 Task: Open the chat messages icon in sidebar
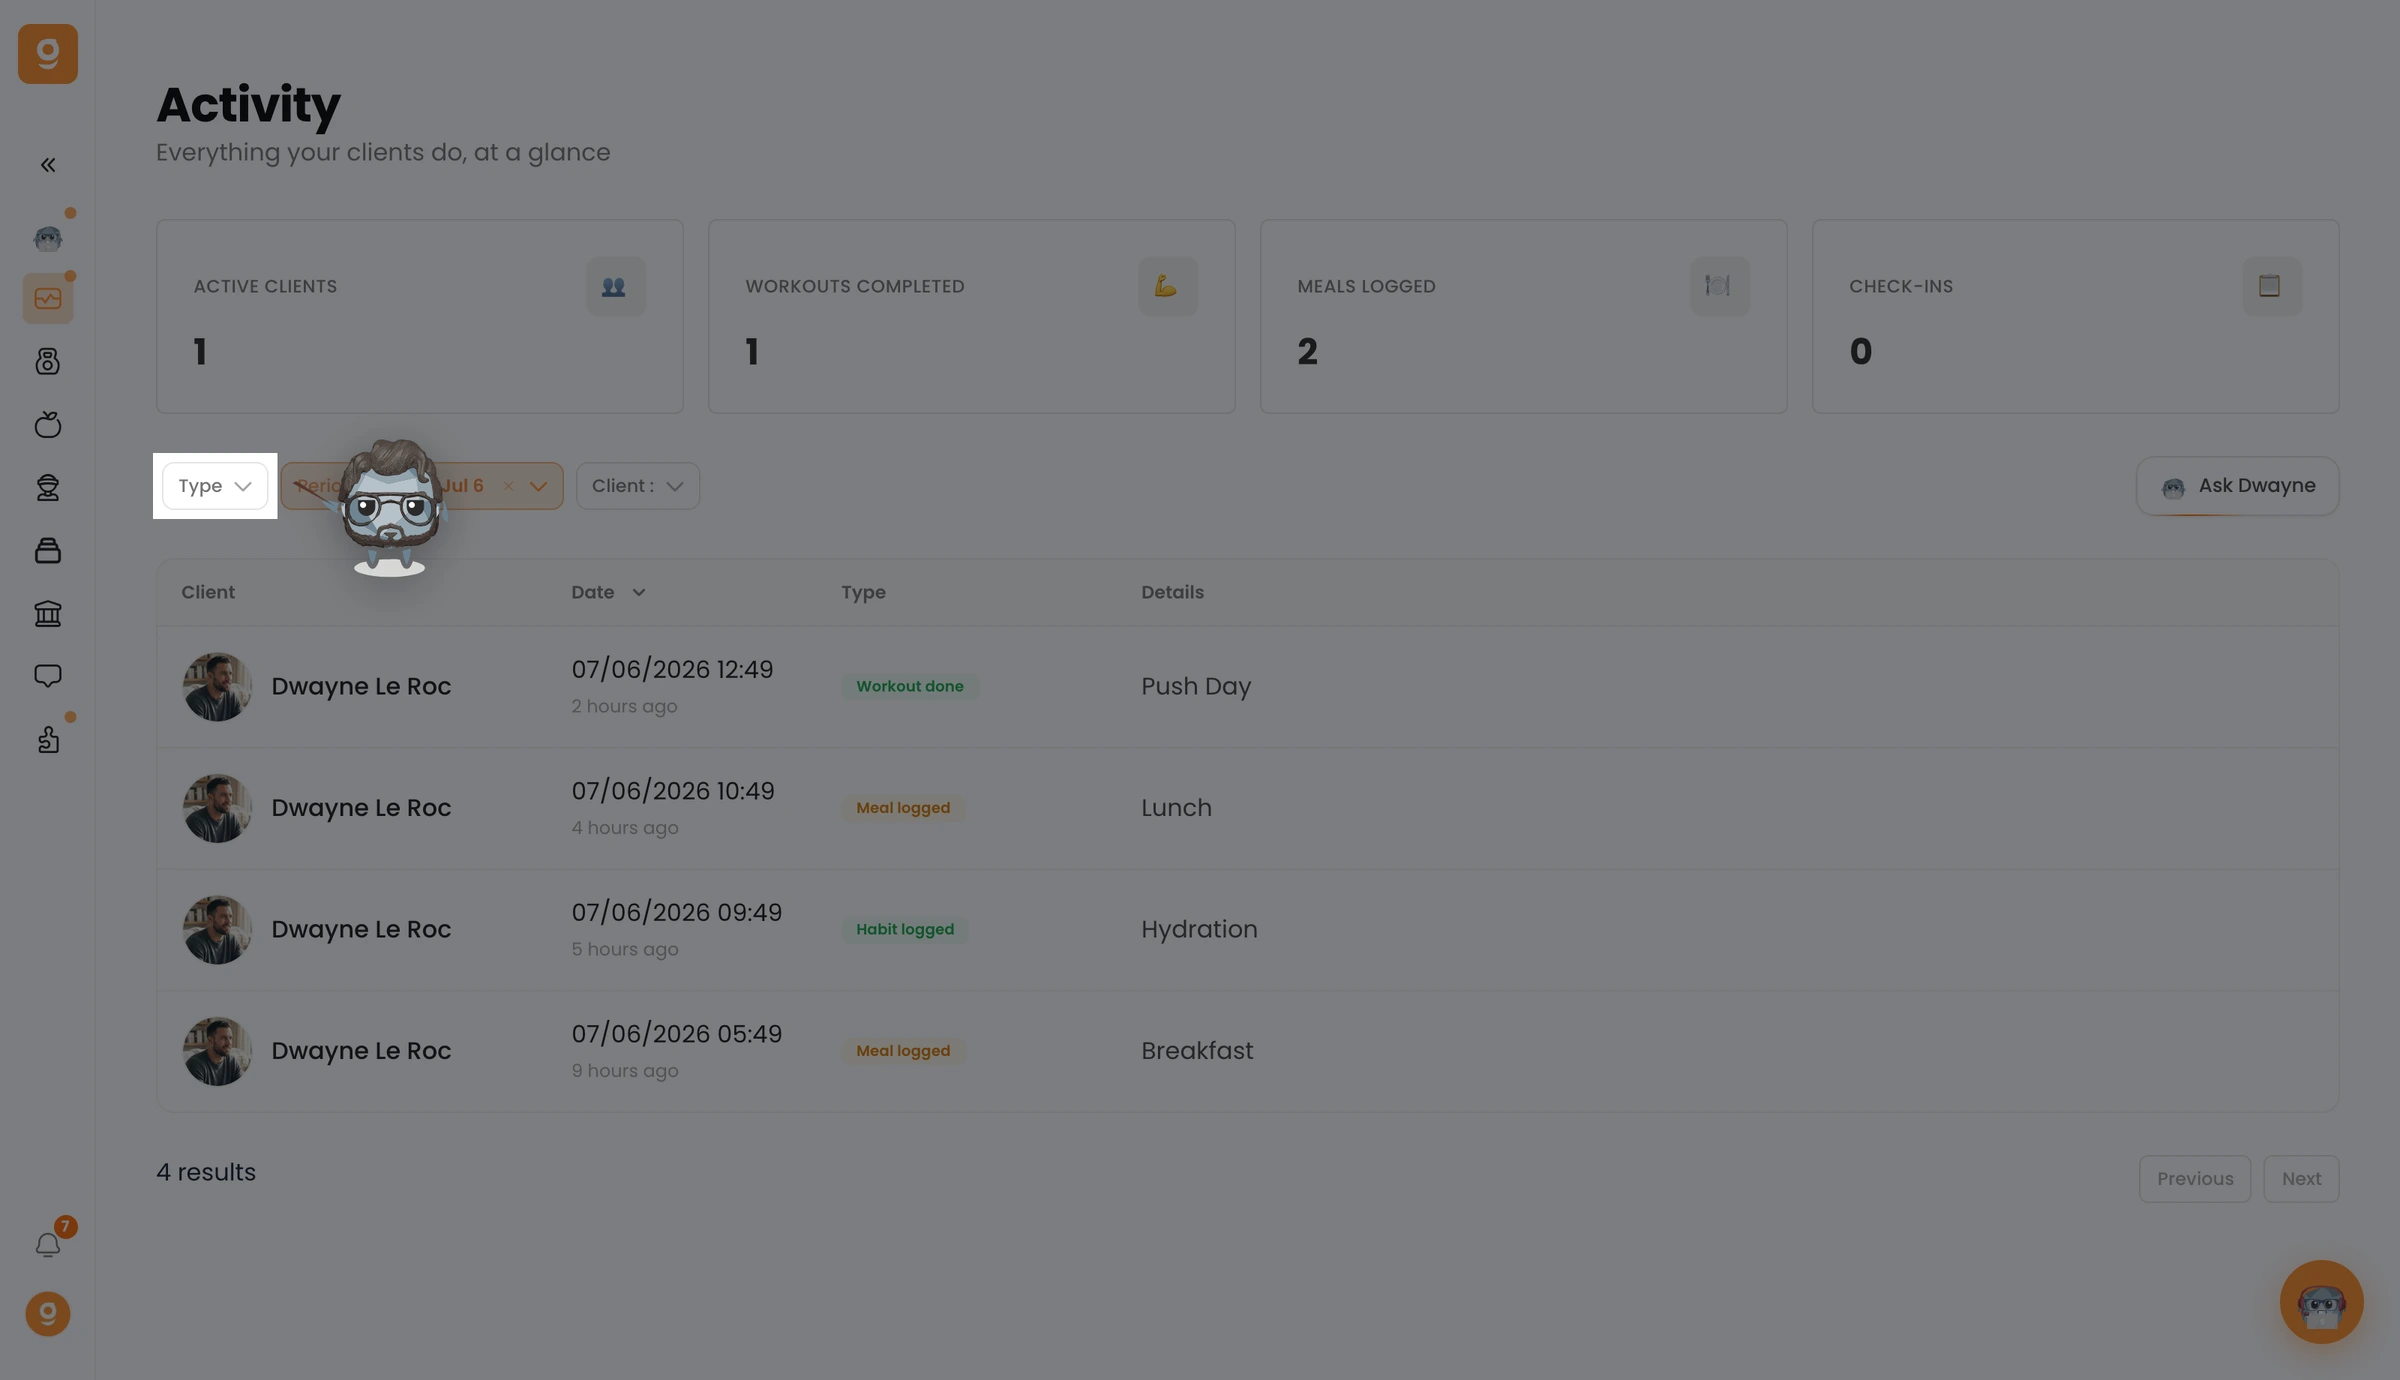click(x=48, y=677)
